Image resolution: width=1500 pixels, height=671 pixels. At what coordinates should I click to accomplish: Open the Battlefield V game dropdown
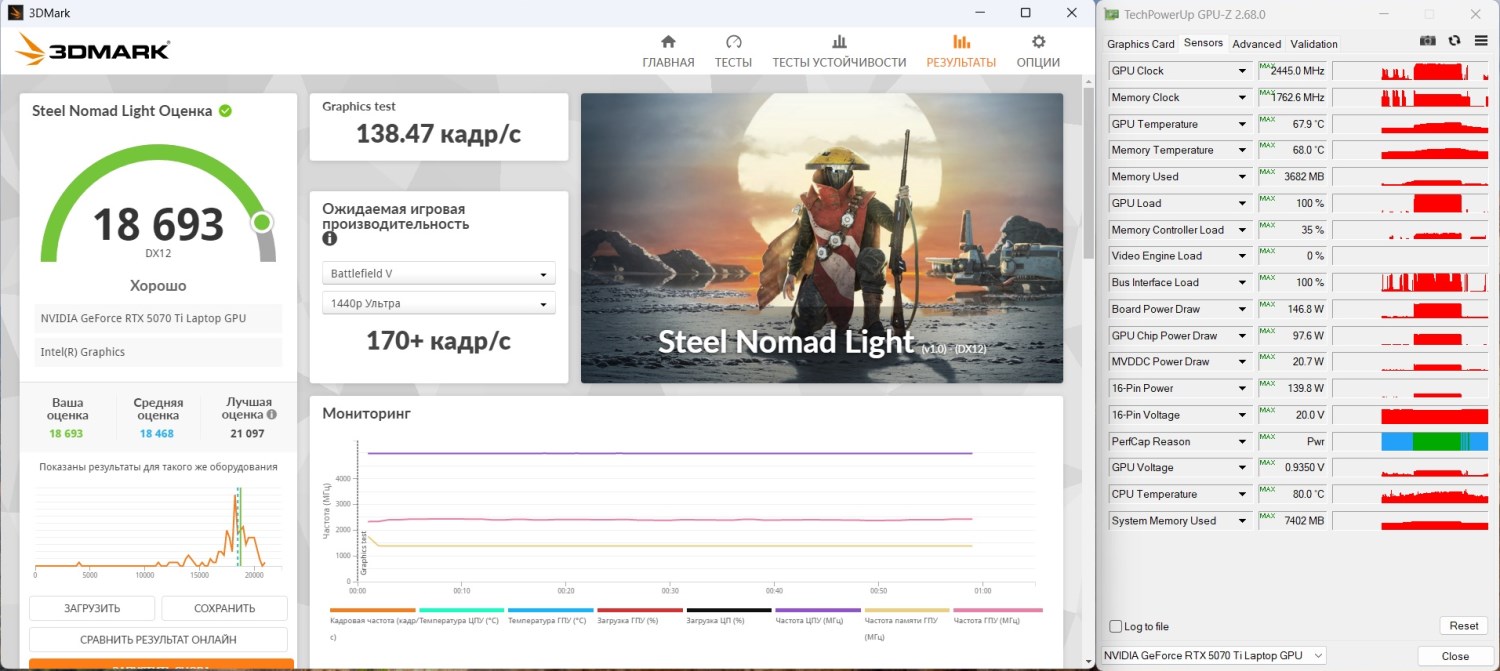pyautogui.click(x=439, y=274)
